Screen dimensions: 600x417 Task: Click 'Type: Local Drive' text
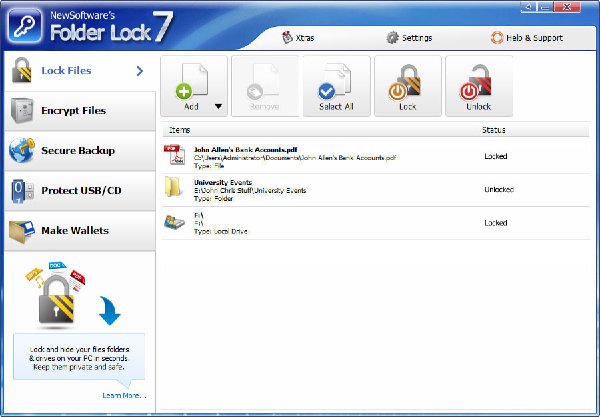pos(220,231)
